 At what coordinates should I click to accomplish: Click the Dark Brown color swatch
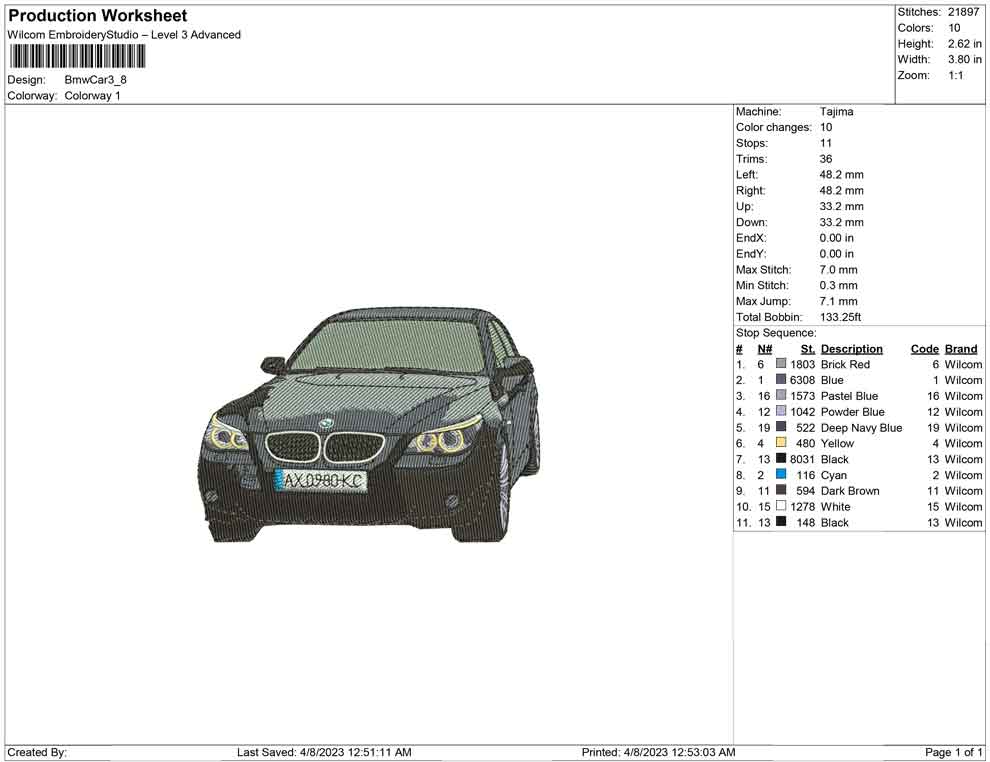(781, 490)
